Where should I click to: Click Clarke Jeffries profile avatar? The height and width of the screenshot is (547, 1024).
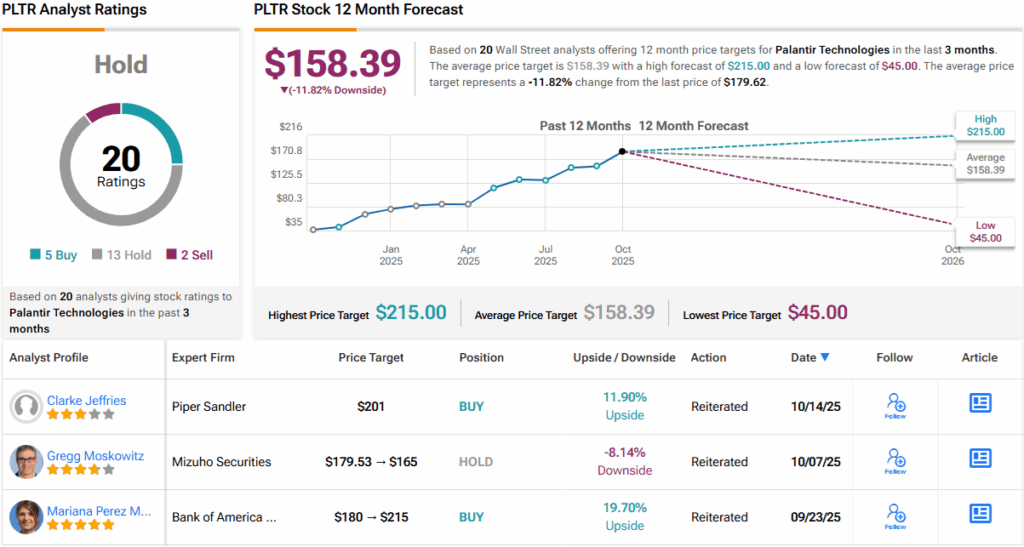click(26, 406)
